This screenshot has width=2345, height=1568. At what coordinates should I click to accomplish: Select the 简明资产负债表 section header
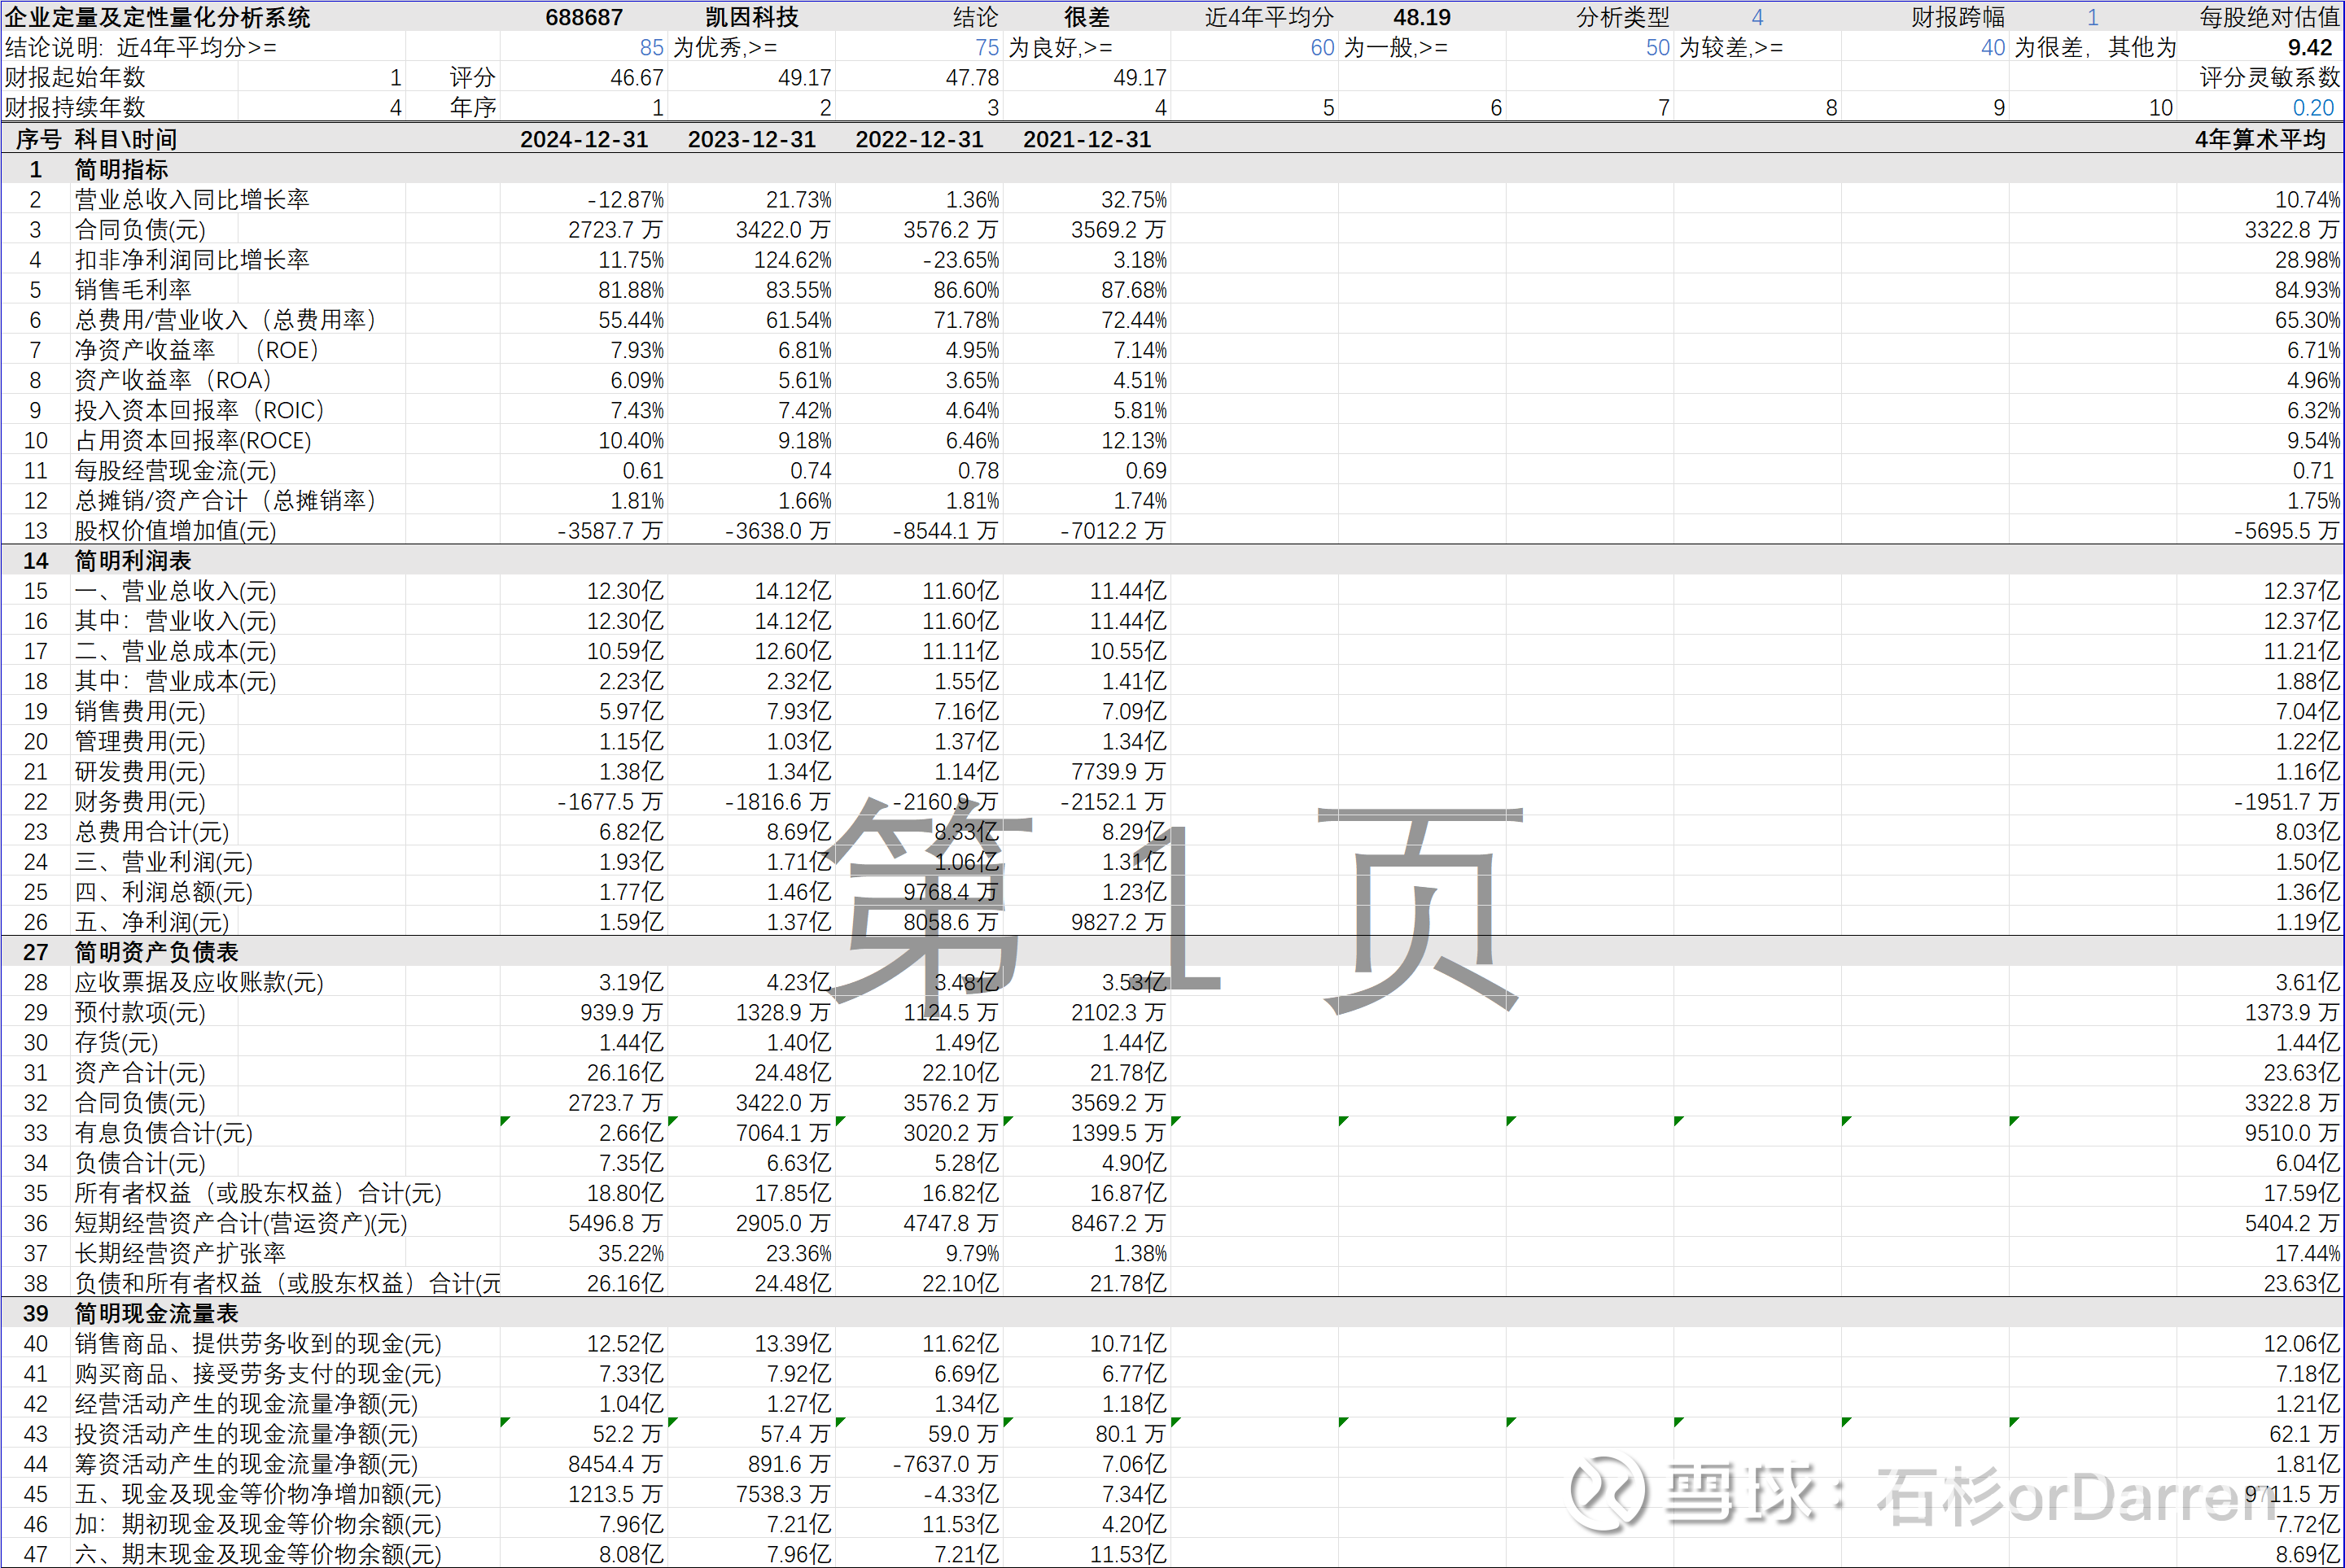pos(156,952)
